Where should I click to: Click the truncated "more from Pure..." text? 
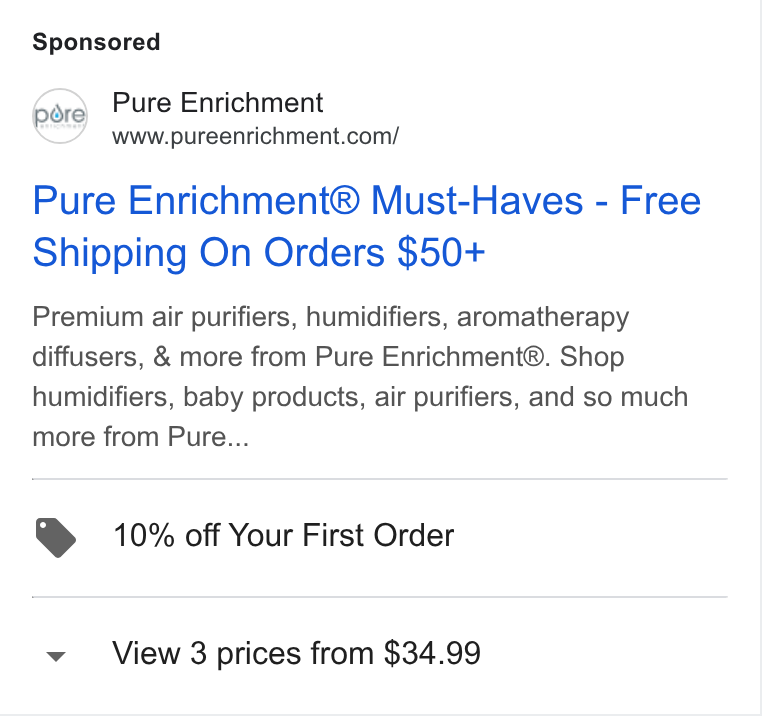click(140, 437)
